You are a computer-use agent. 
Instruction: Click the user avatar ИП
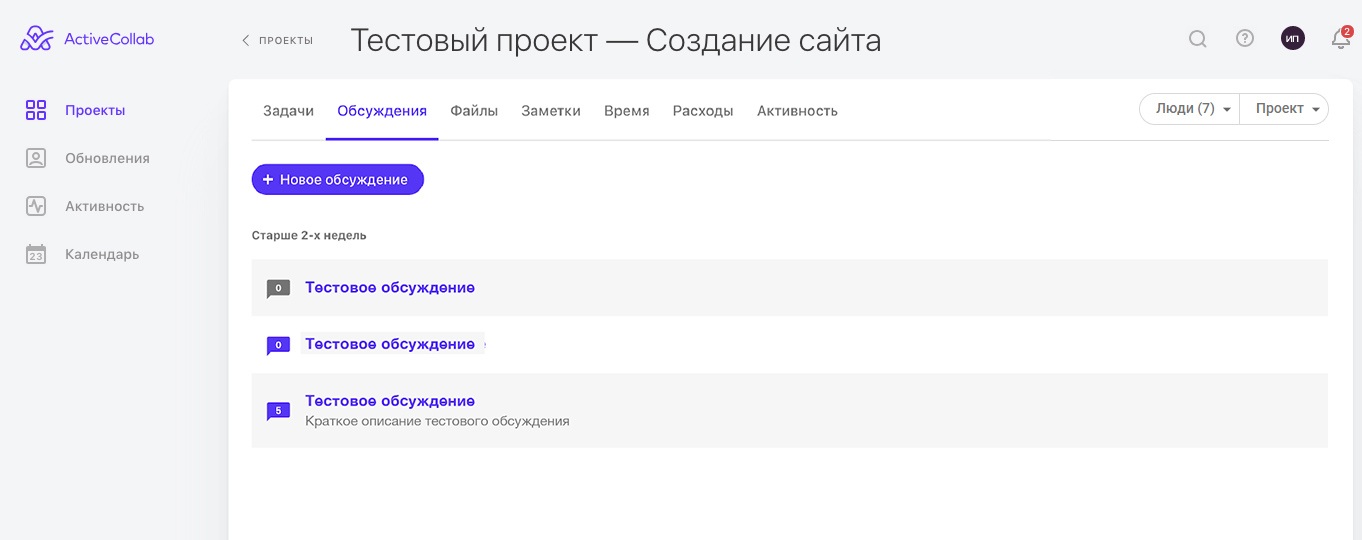[x=1293, y=39]
